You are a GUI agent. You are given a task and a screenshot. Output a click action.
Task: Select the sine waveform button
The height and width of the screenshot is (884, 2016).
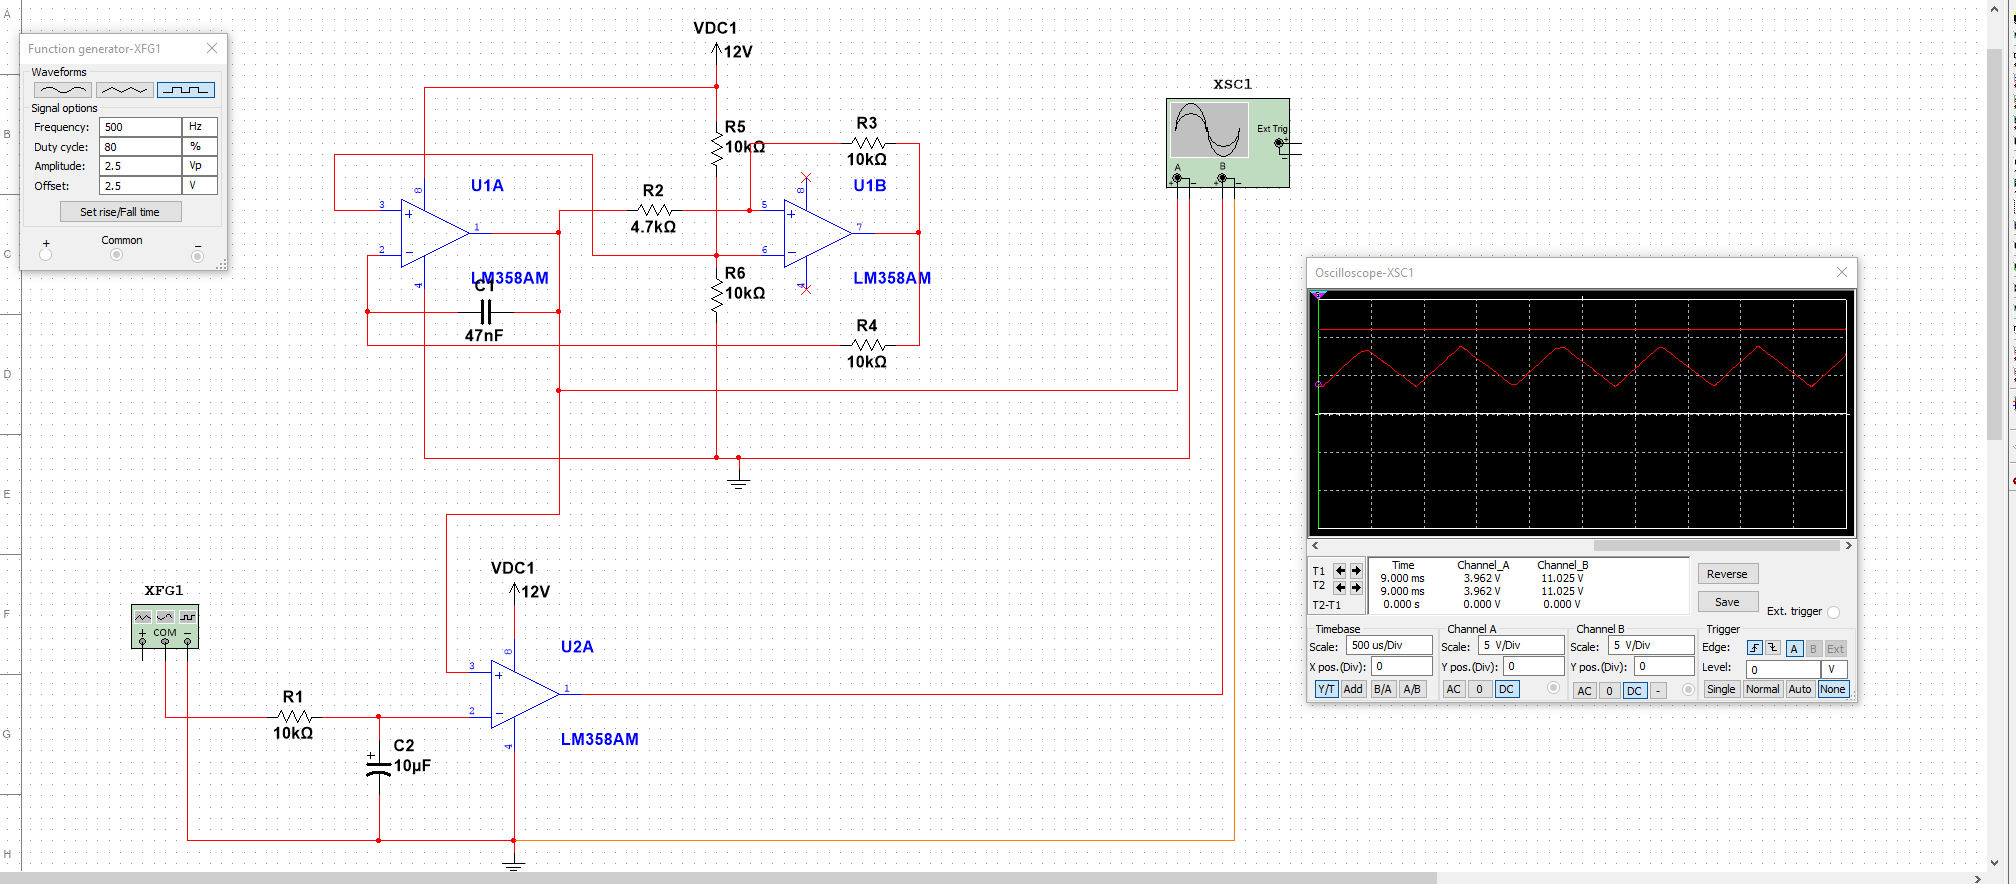click(x=62, y=90)
